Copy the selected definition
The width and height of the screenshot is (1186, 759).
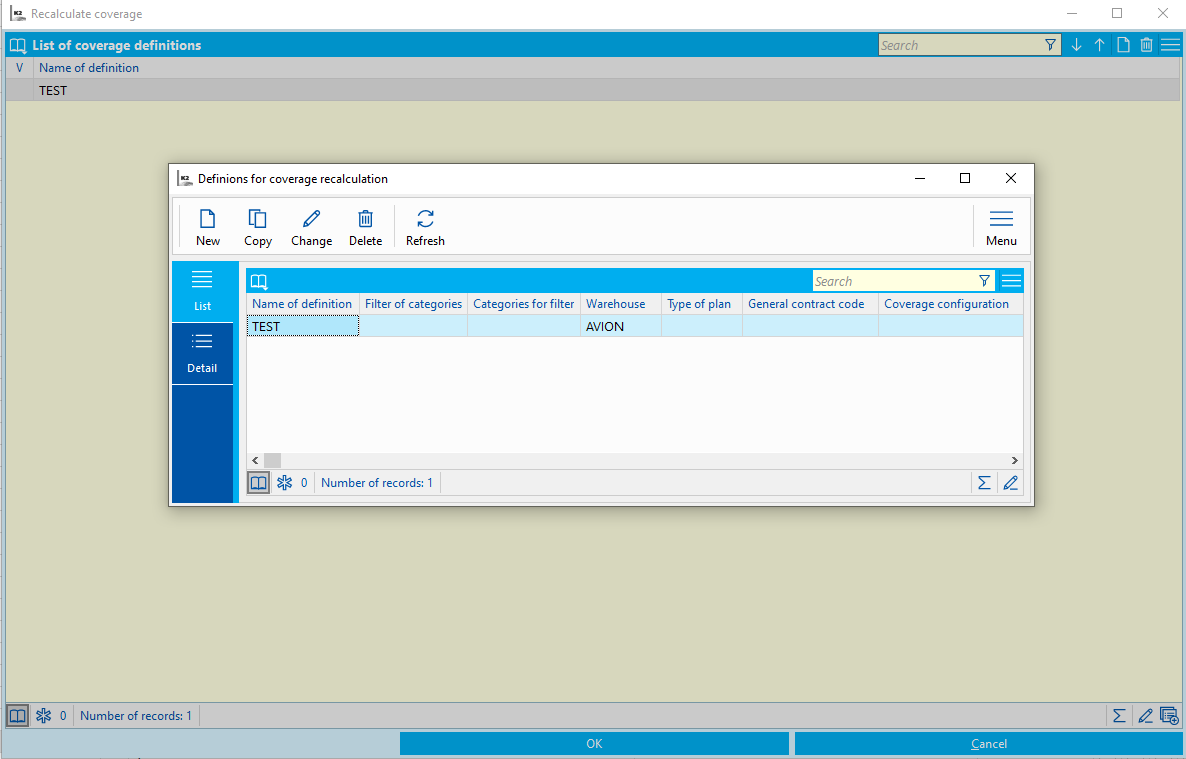257,228
